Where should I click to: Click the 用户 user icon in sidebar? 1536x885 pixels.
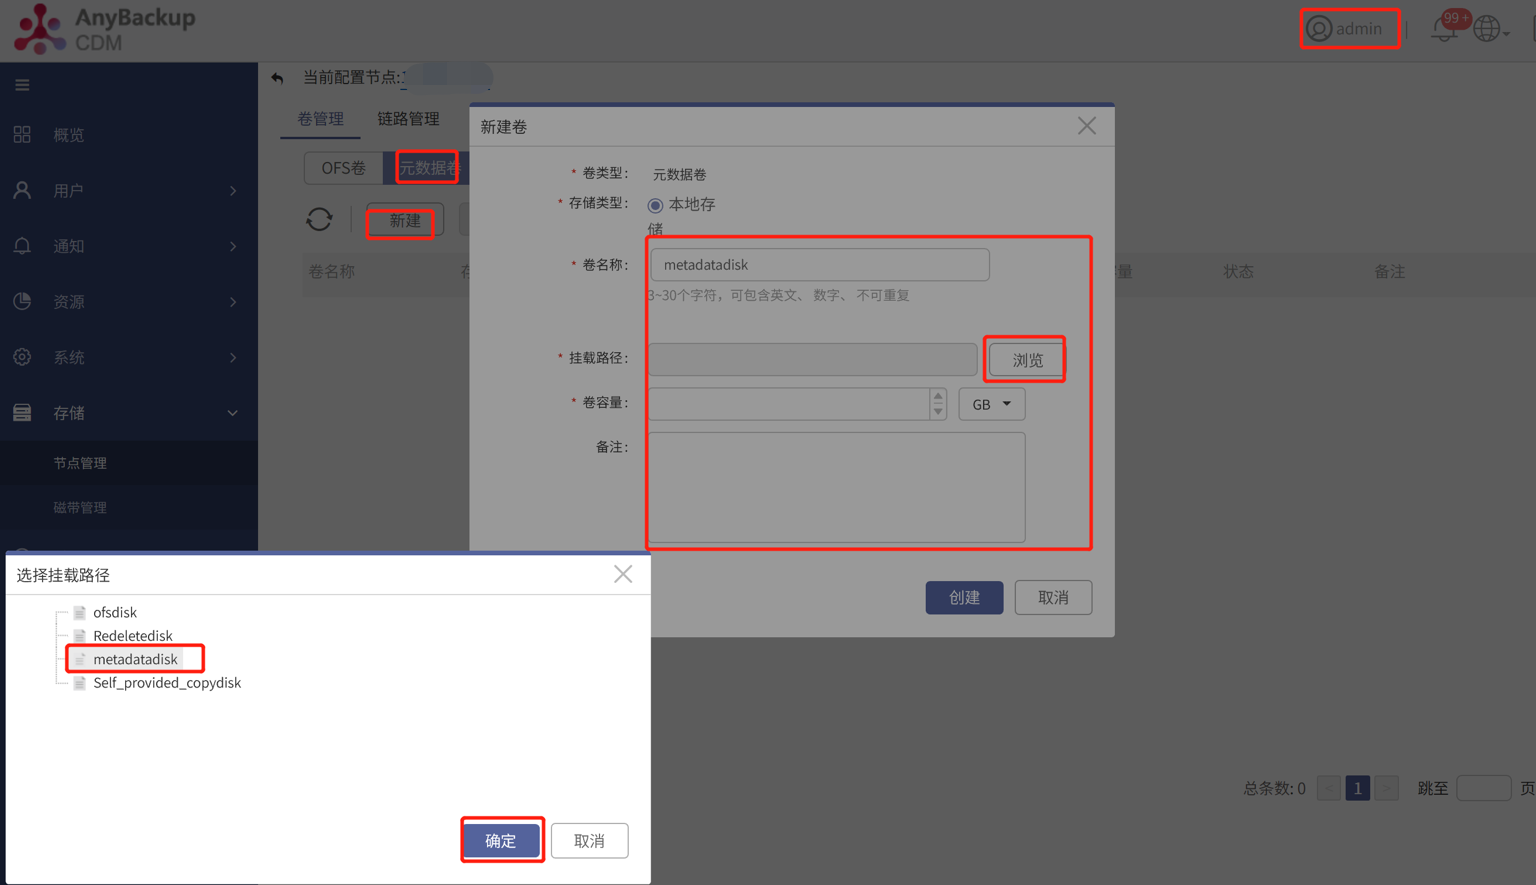pyautogui.click(x=22, y=190)
